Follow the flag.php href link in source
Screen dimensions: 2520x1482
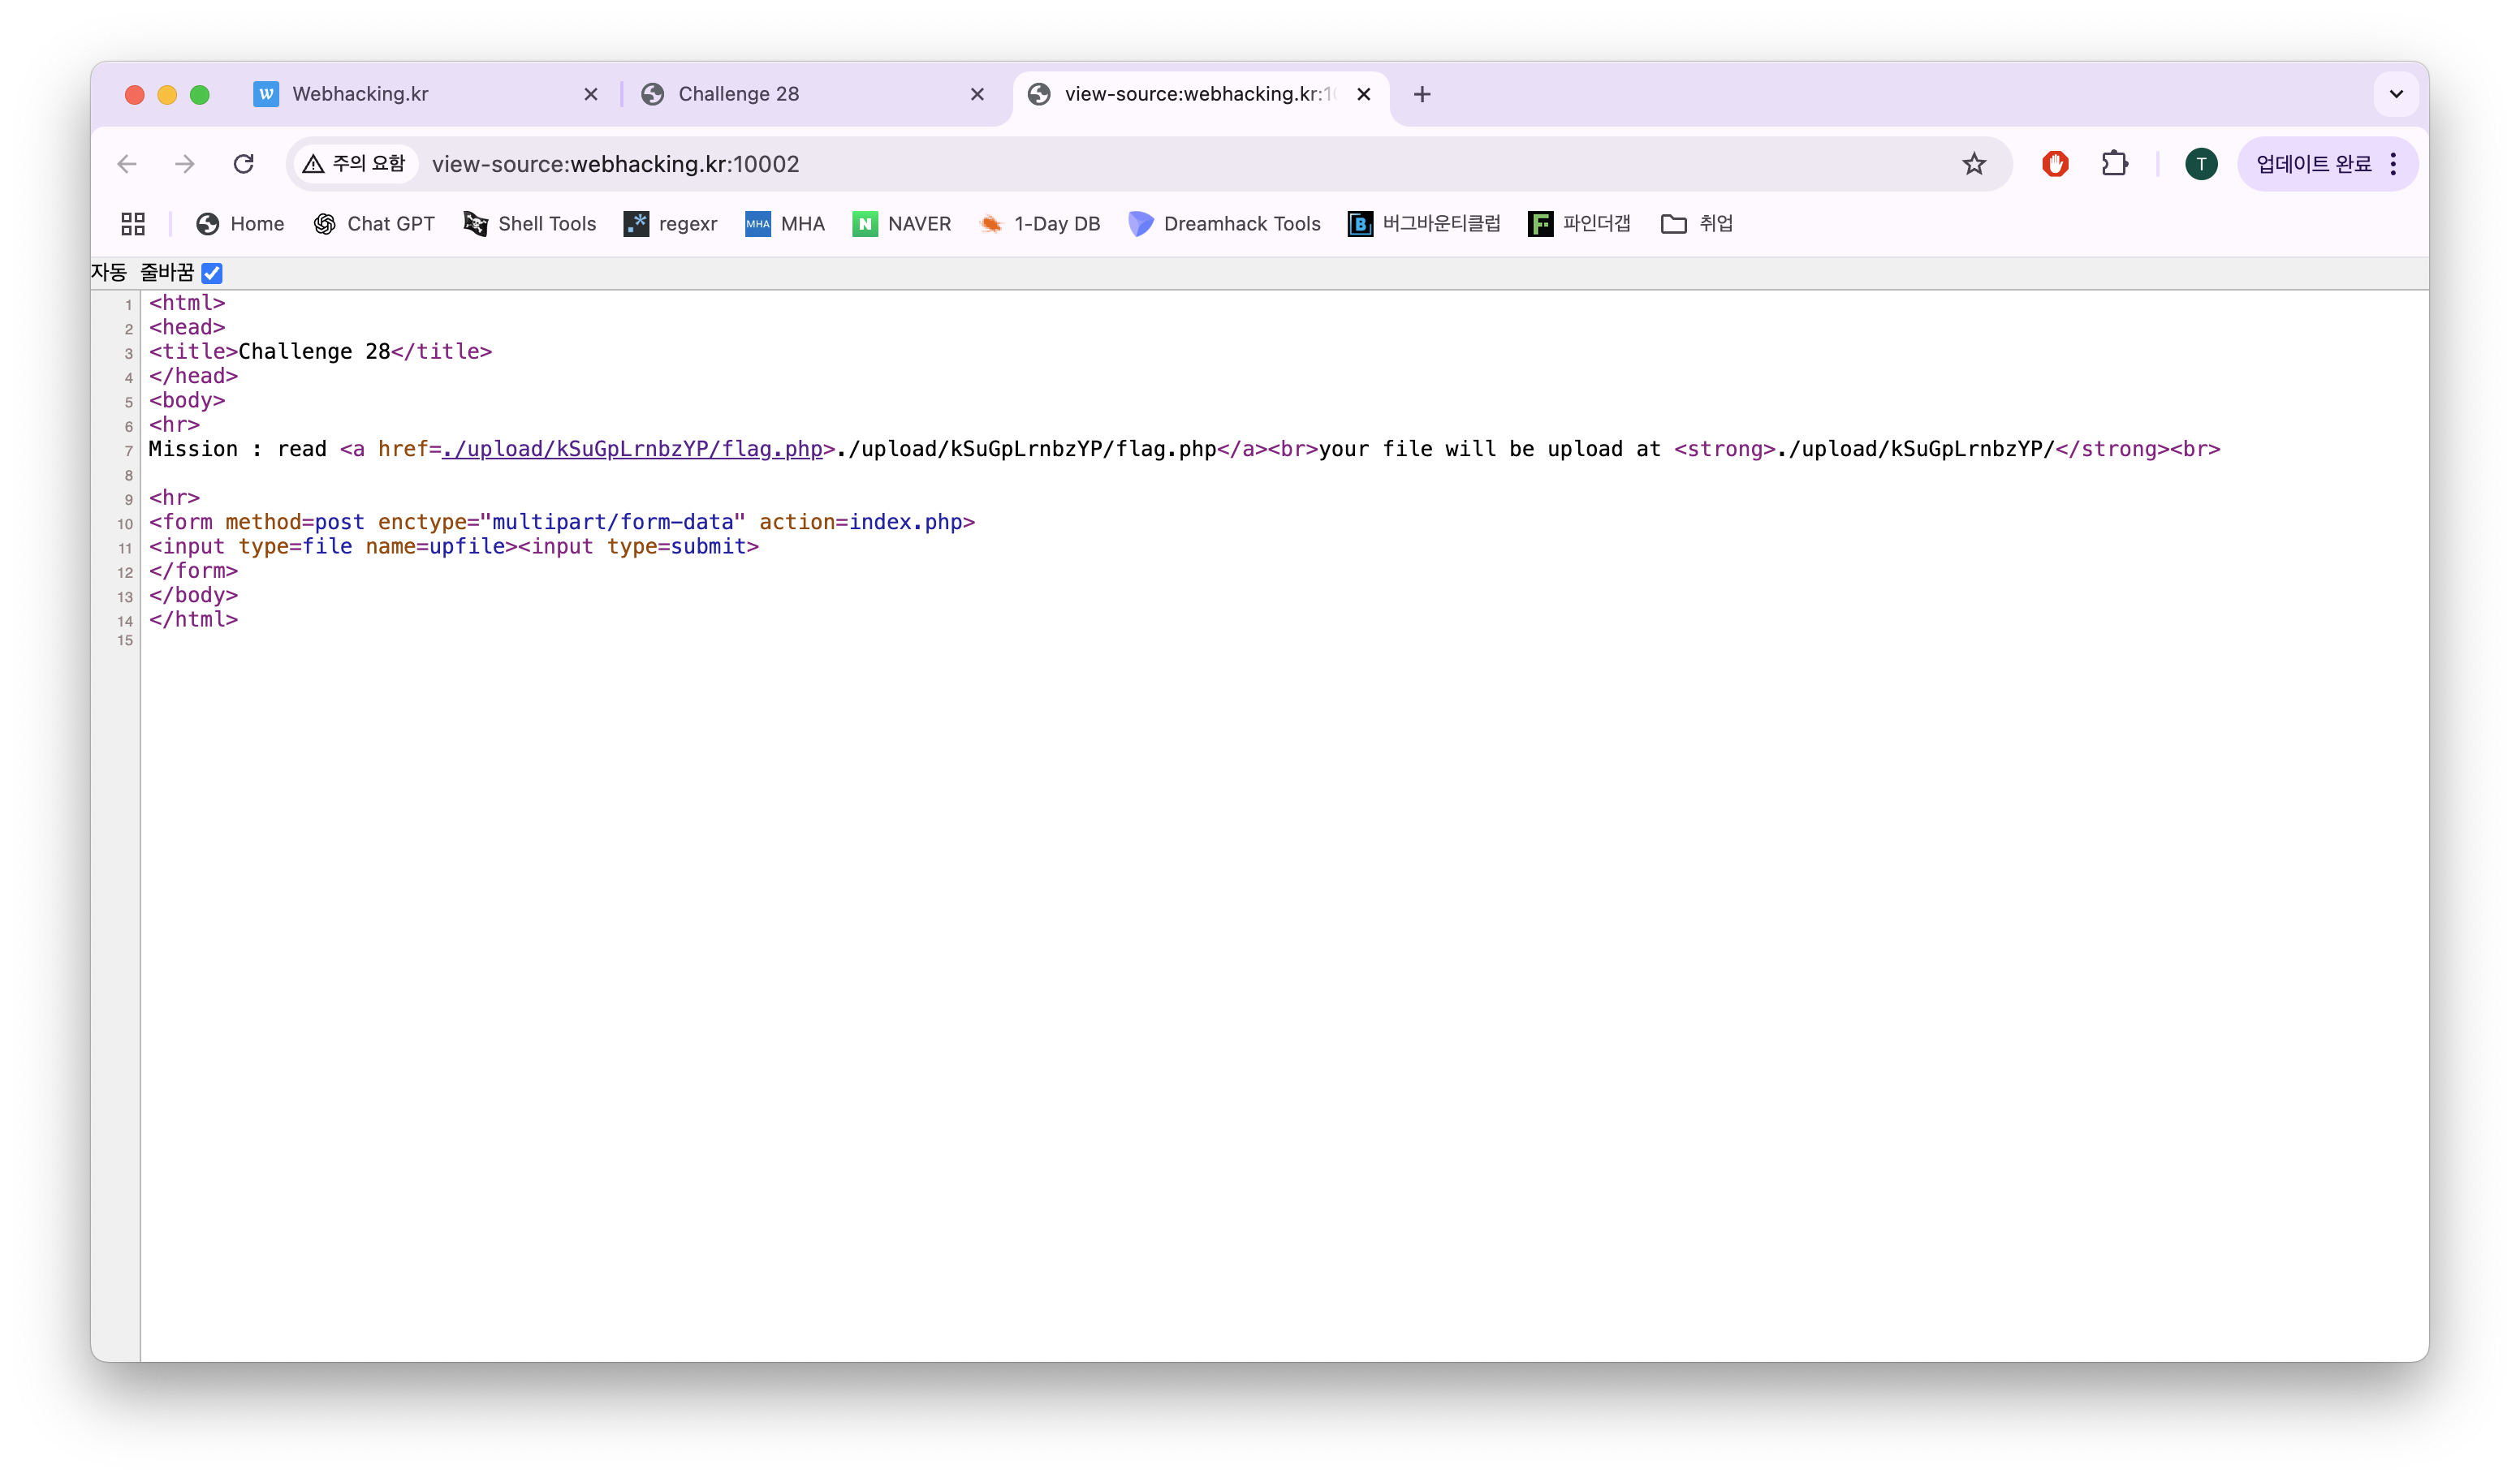[632, 449]
